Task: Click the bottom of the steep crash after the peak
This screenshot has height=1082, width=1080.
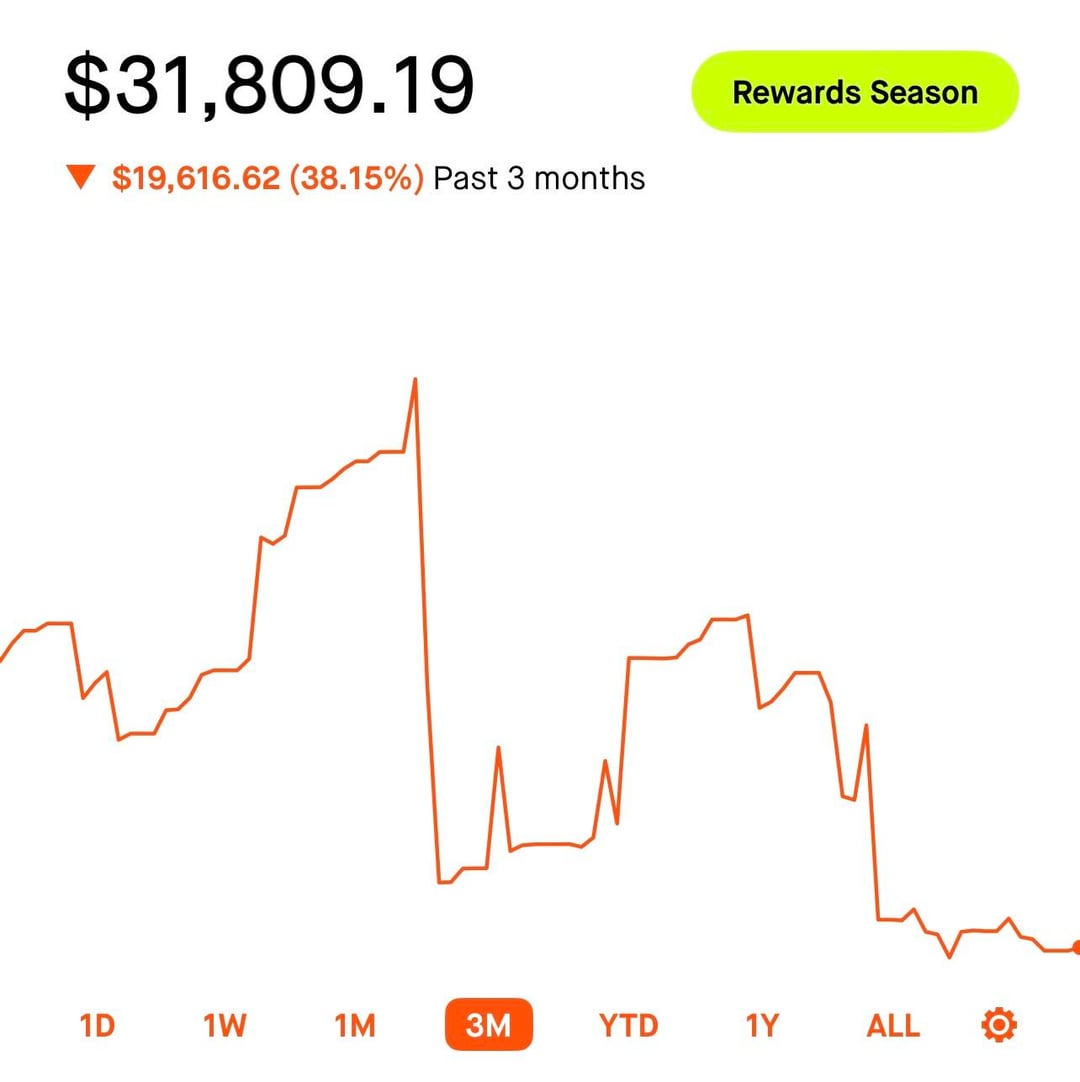Action: 440,882
